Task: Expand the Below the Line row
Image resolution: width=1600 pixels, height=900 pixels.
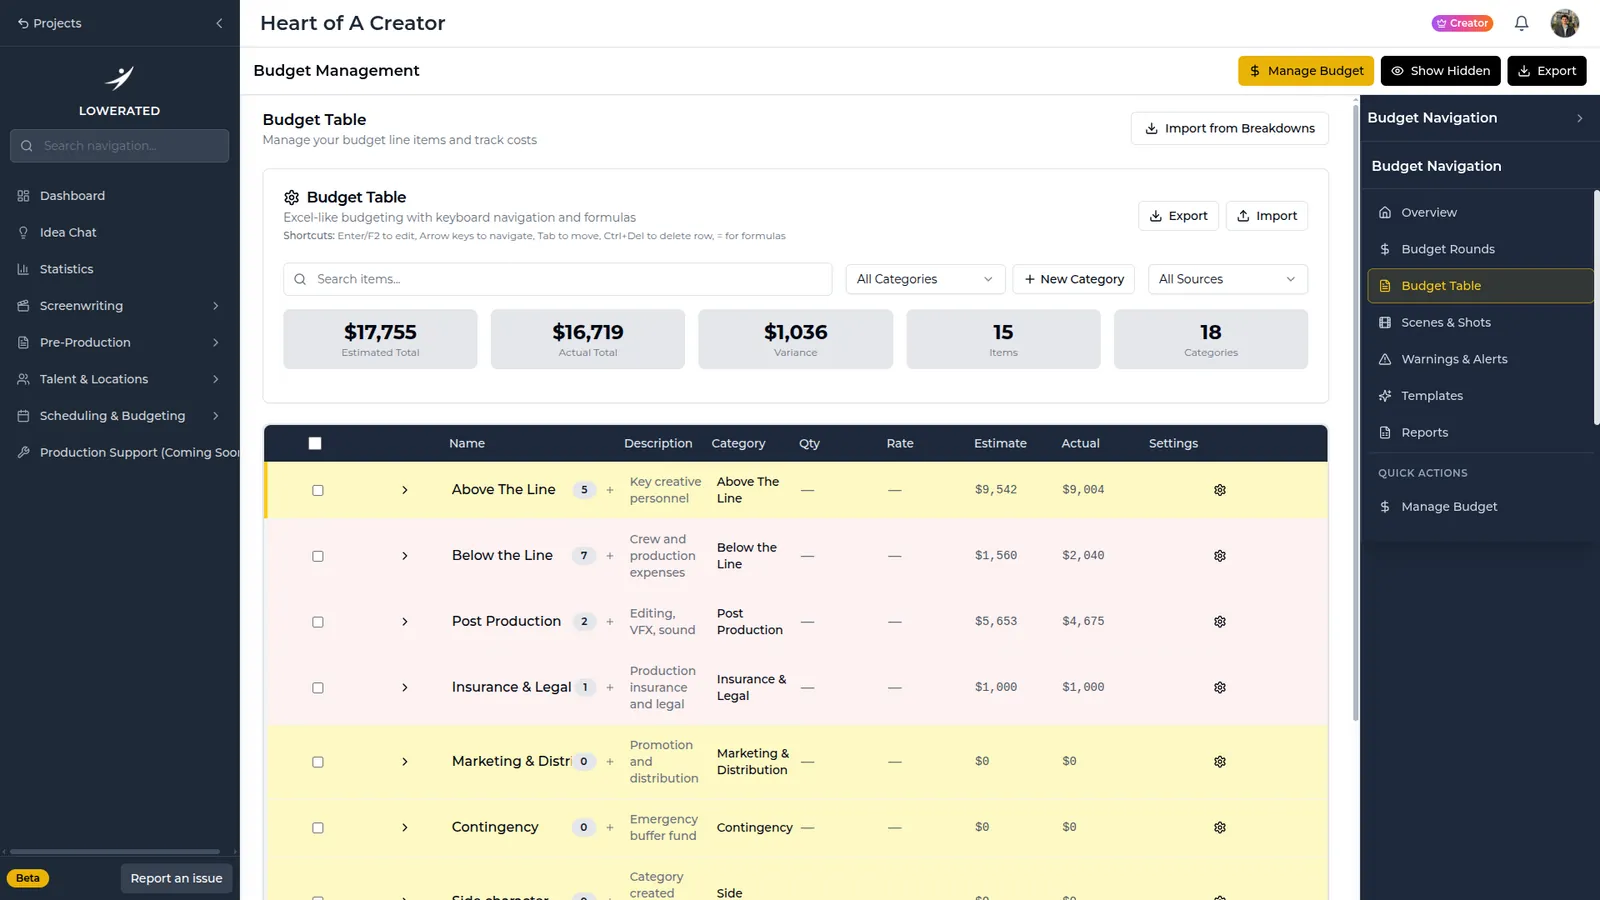Action: click(405, 556)
